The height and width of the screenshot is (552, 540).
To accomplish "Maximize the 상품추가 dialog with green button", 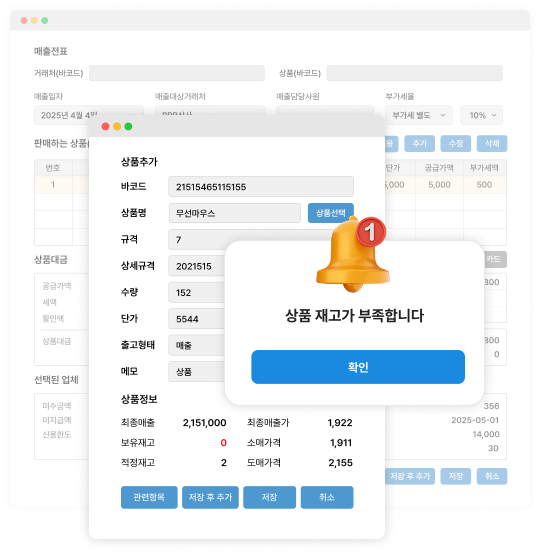I will (x=128, y=126).
